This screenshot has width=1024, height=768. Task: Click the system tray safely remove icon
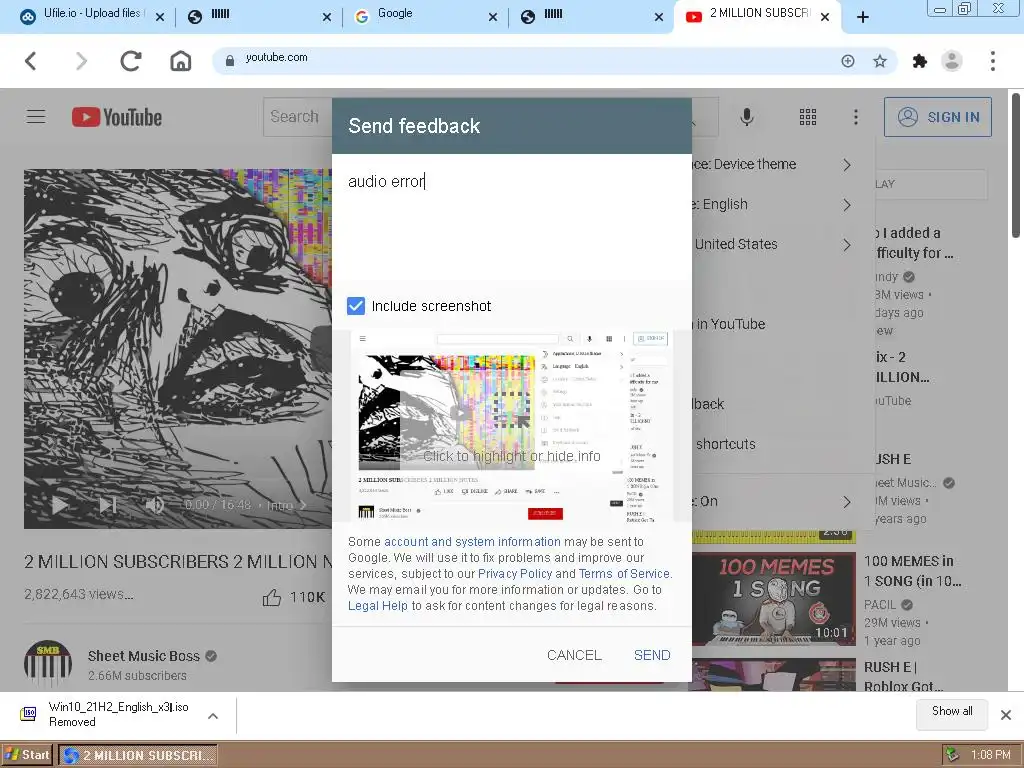(952, 755)
